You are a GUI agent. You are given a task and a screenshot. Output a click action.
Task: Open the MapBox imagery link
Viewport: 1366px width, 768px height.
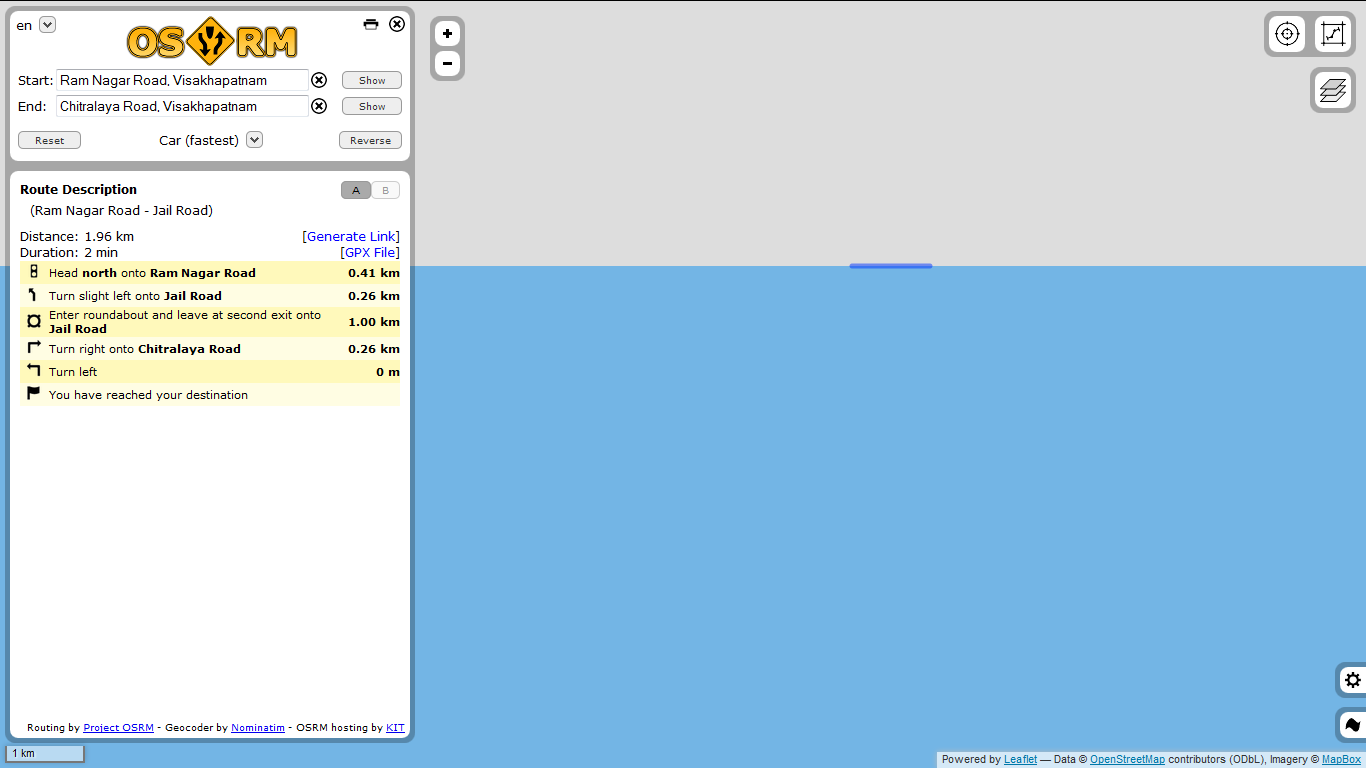(x=1341, y=759)
